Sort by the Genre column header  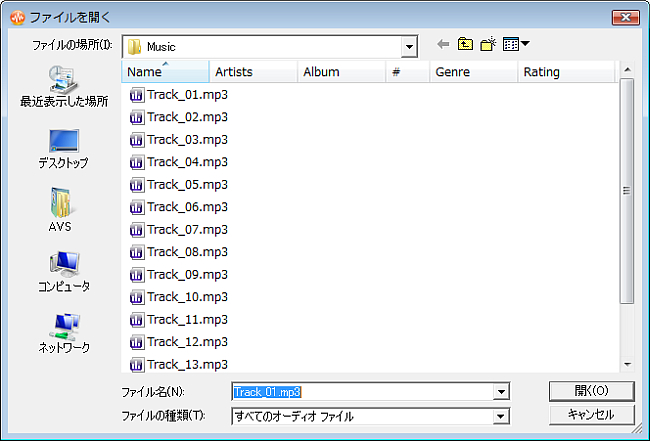click(x=474, y=72)
